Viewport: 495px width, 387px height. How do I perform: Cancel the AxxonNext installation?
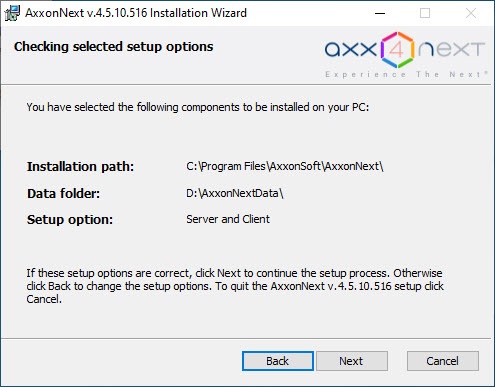point(443,361)
